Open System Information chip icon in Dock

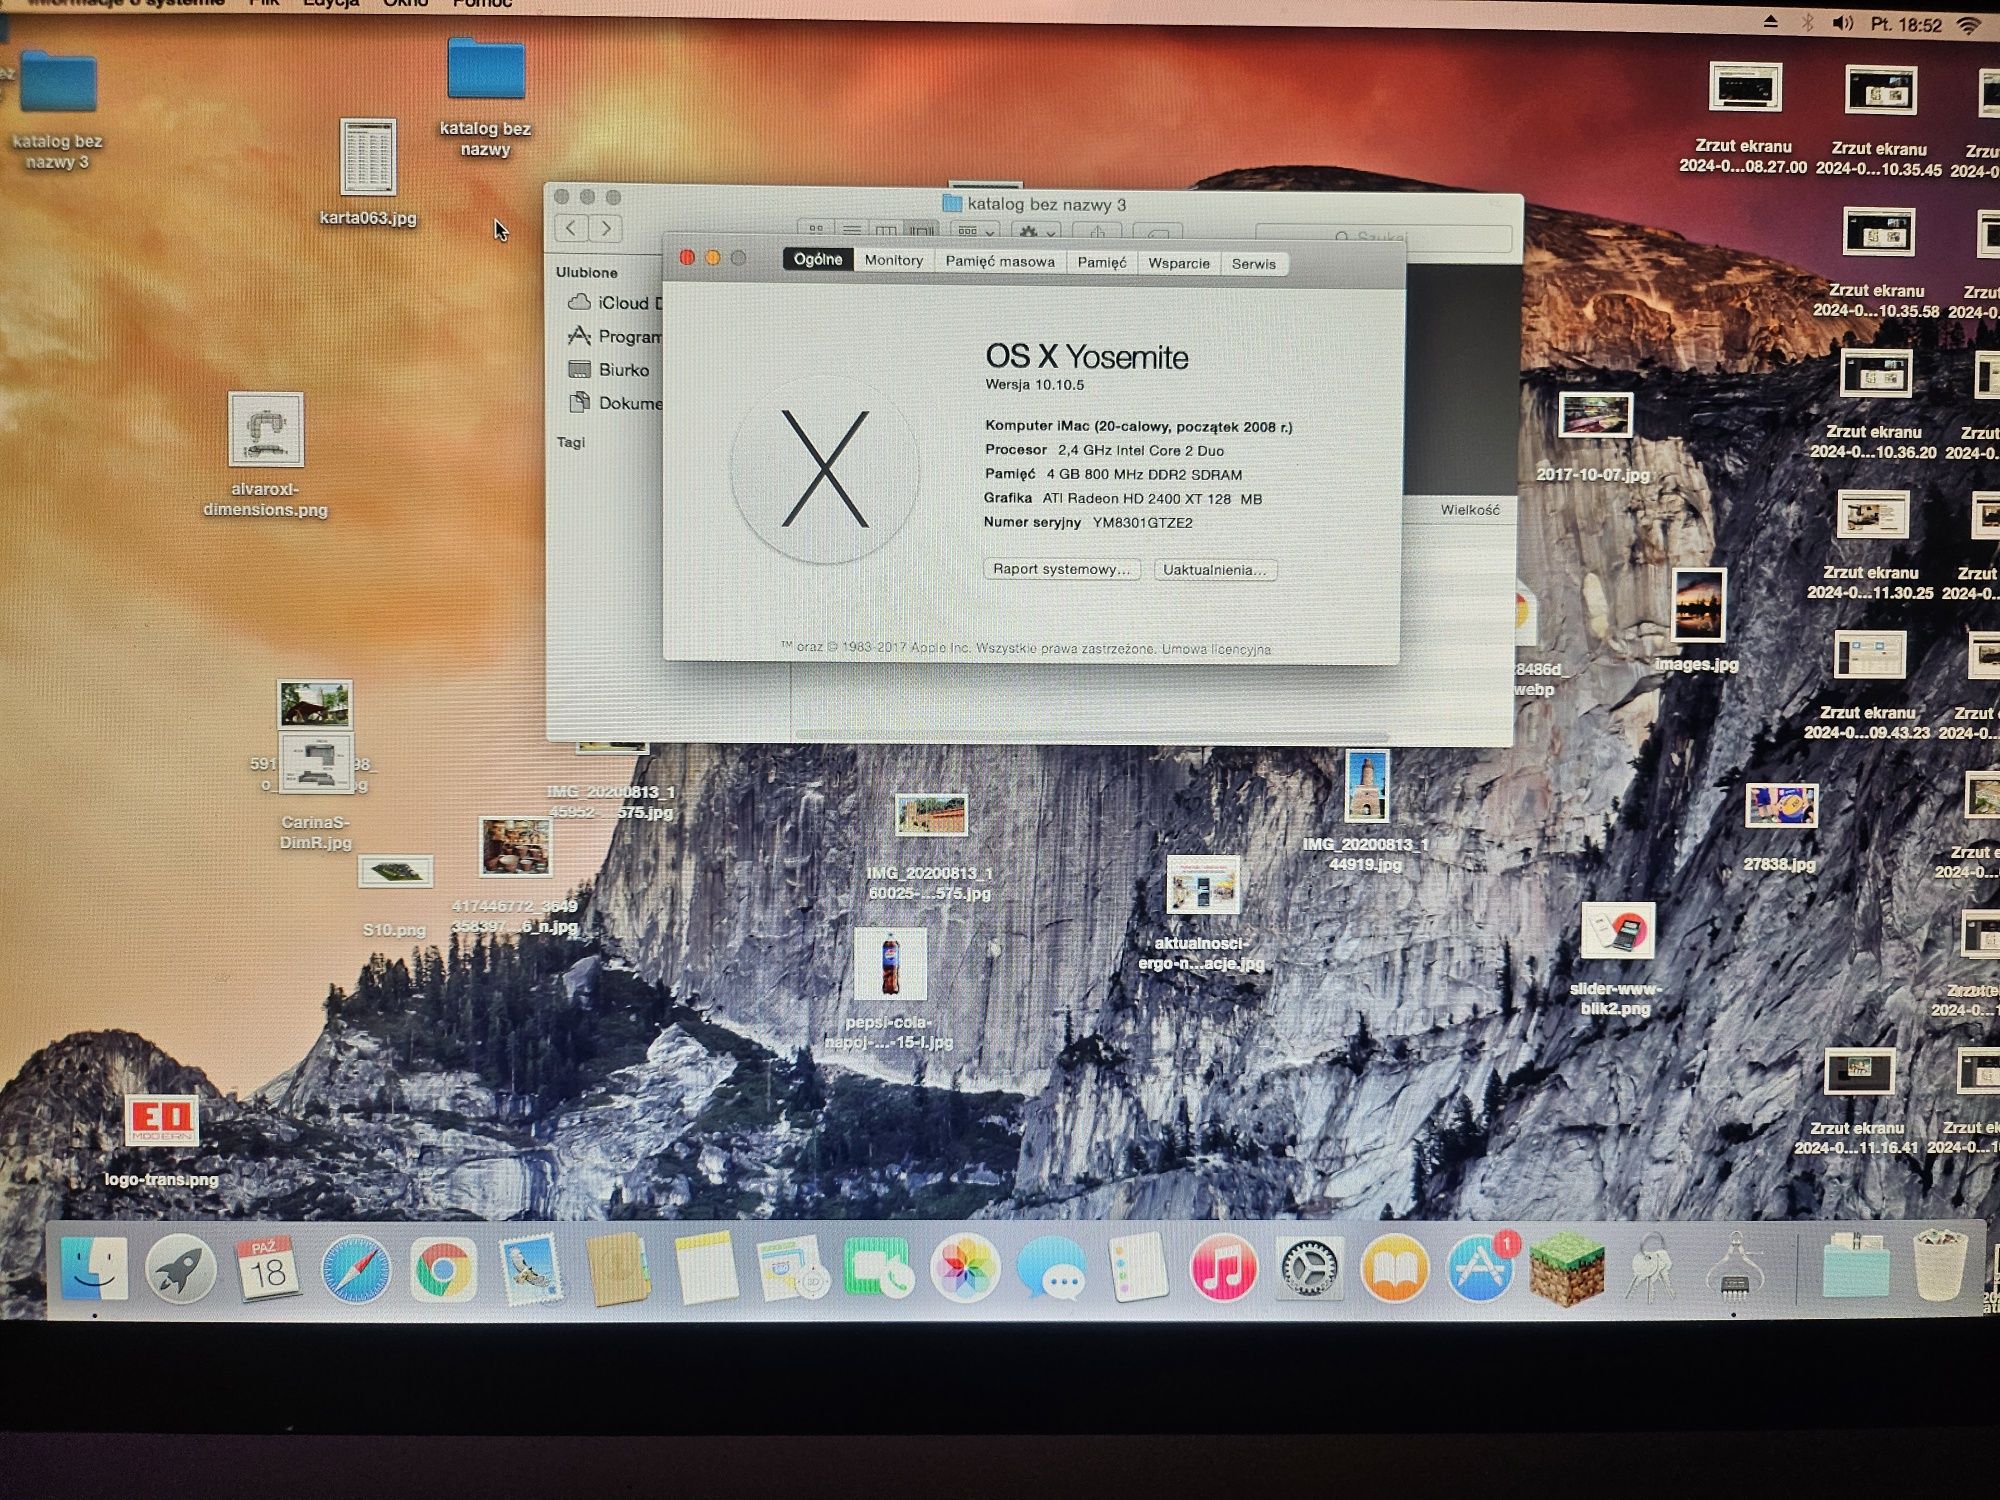coord(1736,1268)
